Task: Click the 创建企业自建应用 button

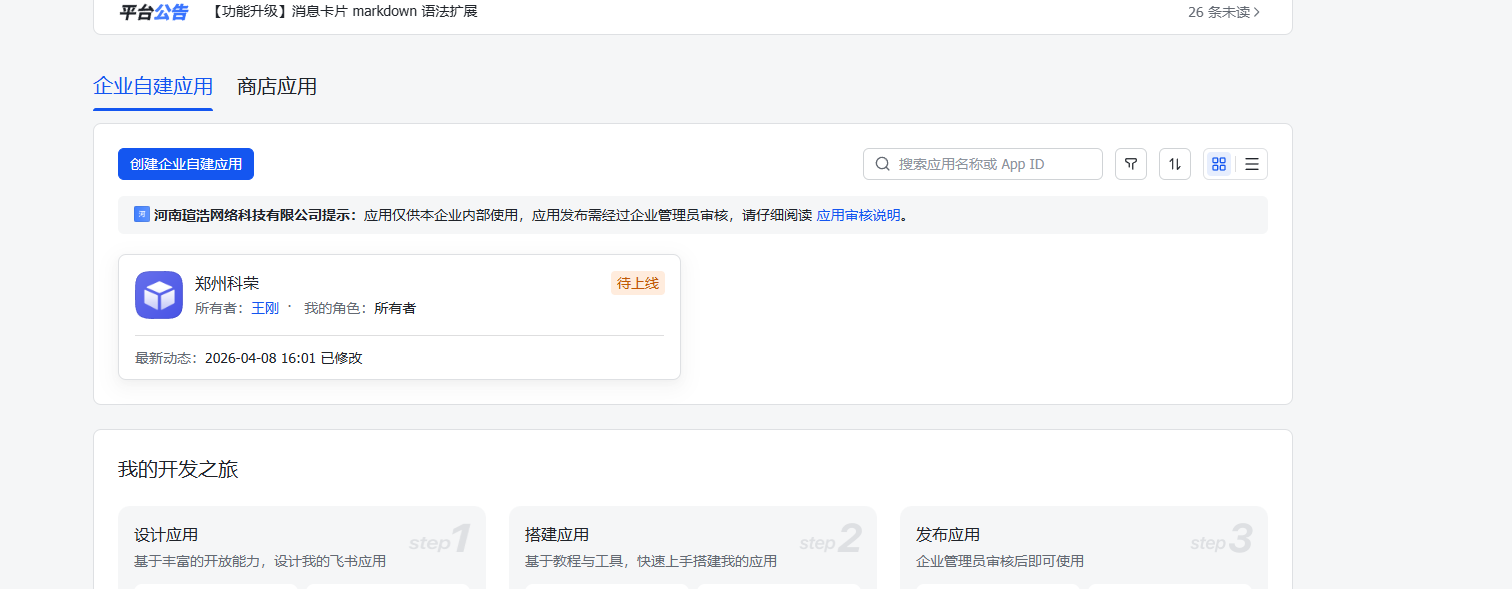Action: [186, 164]
